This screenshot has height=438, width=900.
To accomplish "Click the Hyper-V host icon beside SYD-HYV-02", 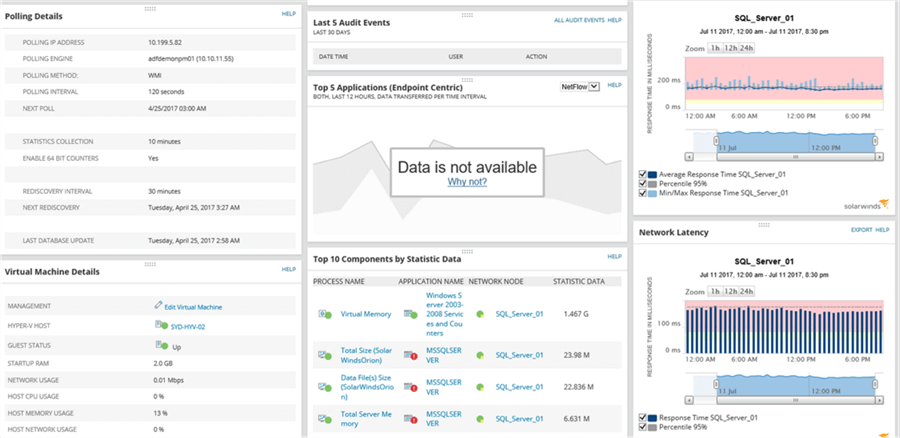I will [x=161, y=325].
